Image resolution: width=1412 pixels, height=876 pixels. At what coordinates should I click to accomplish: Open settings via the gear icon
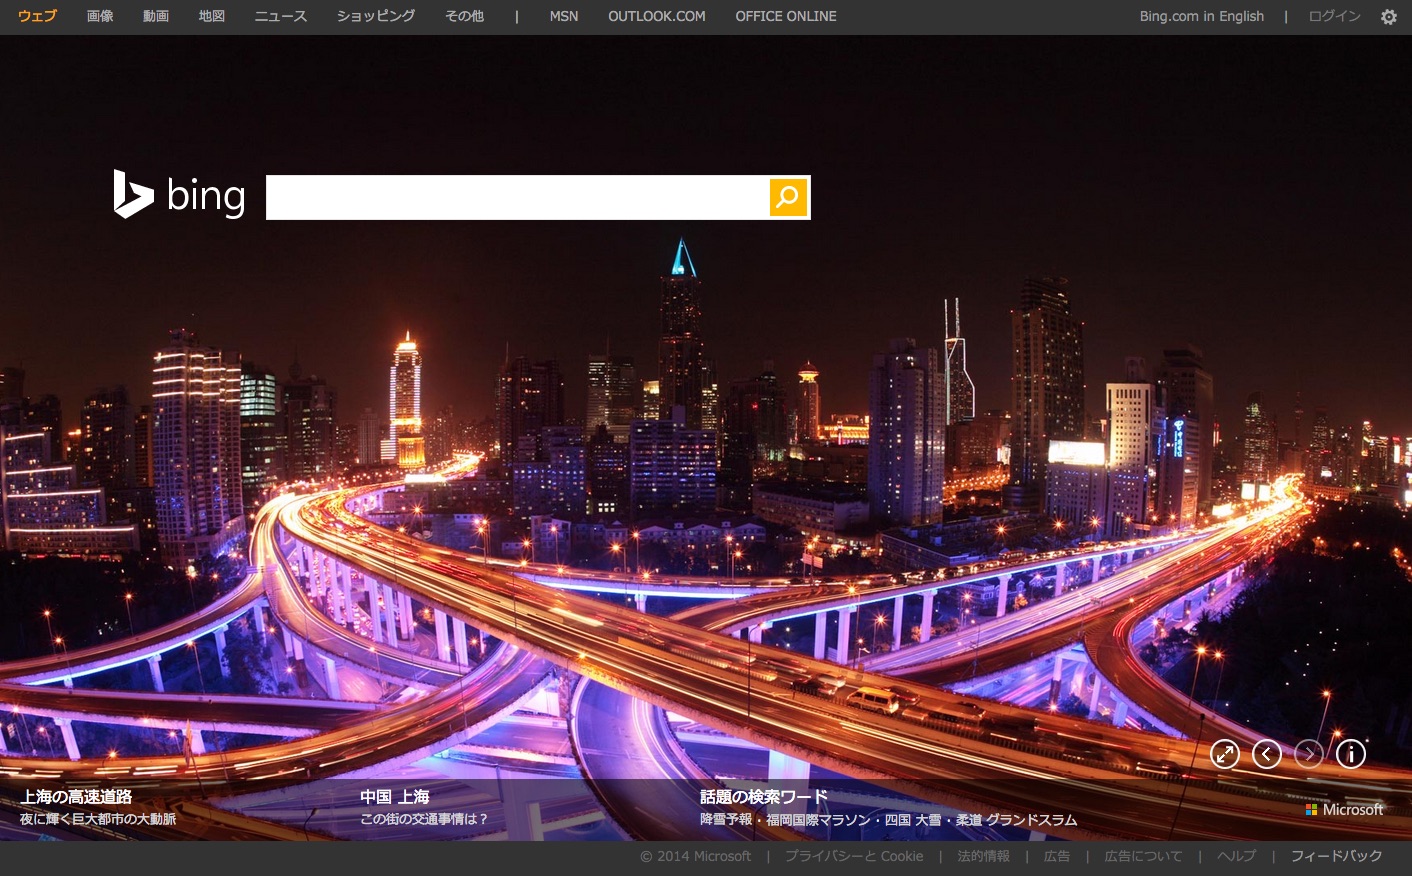tap(1388, 17)
